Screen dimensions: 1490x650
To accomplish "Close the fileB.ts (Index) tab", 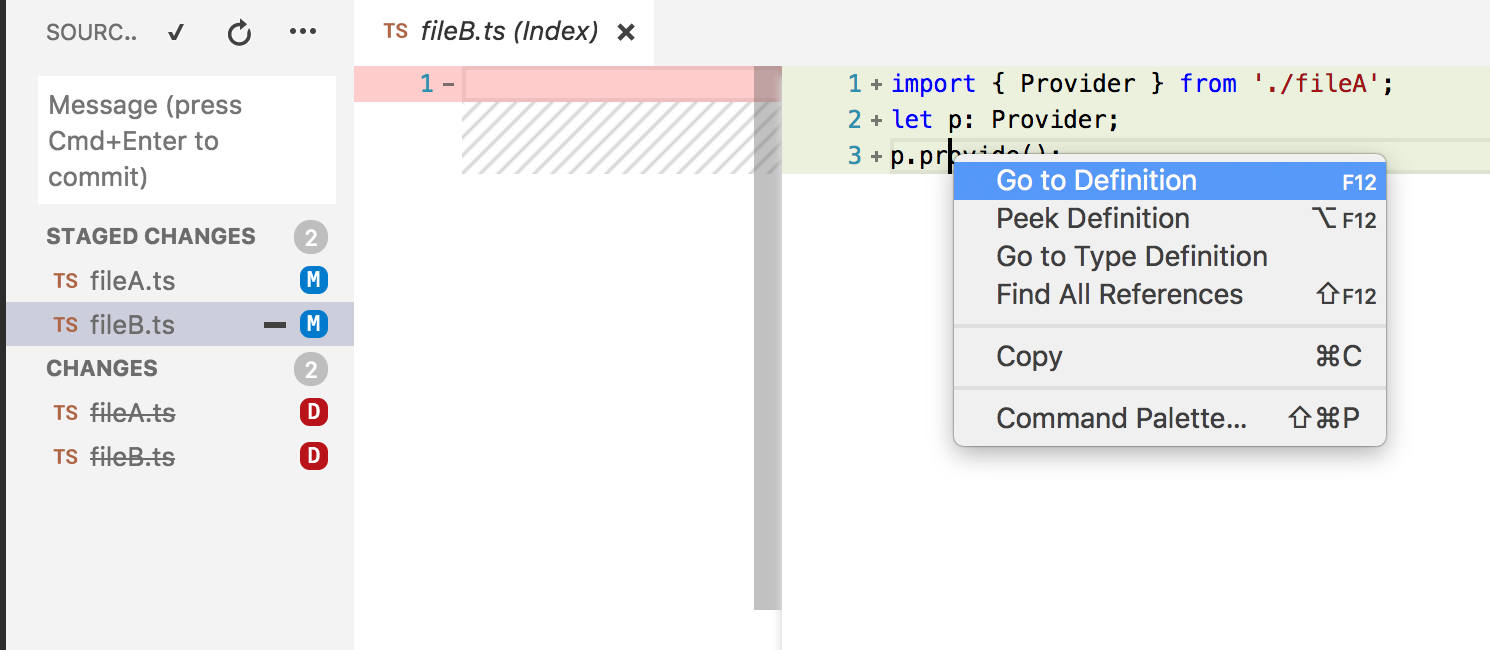I will (625, 31).
